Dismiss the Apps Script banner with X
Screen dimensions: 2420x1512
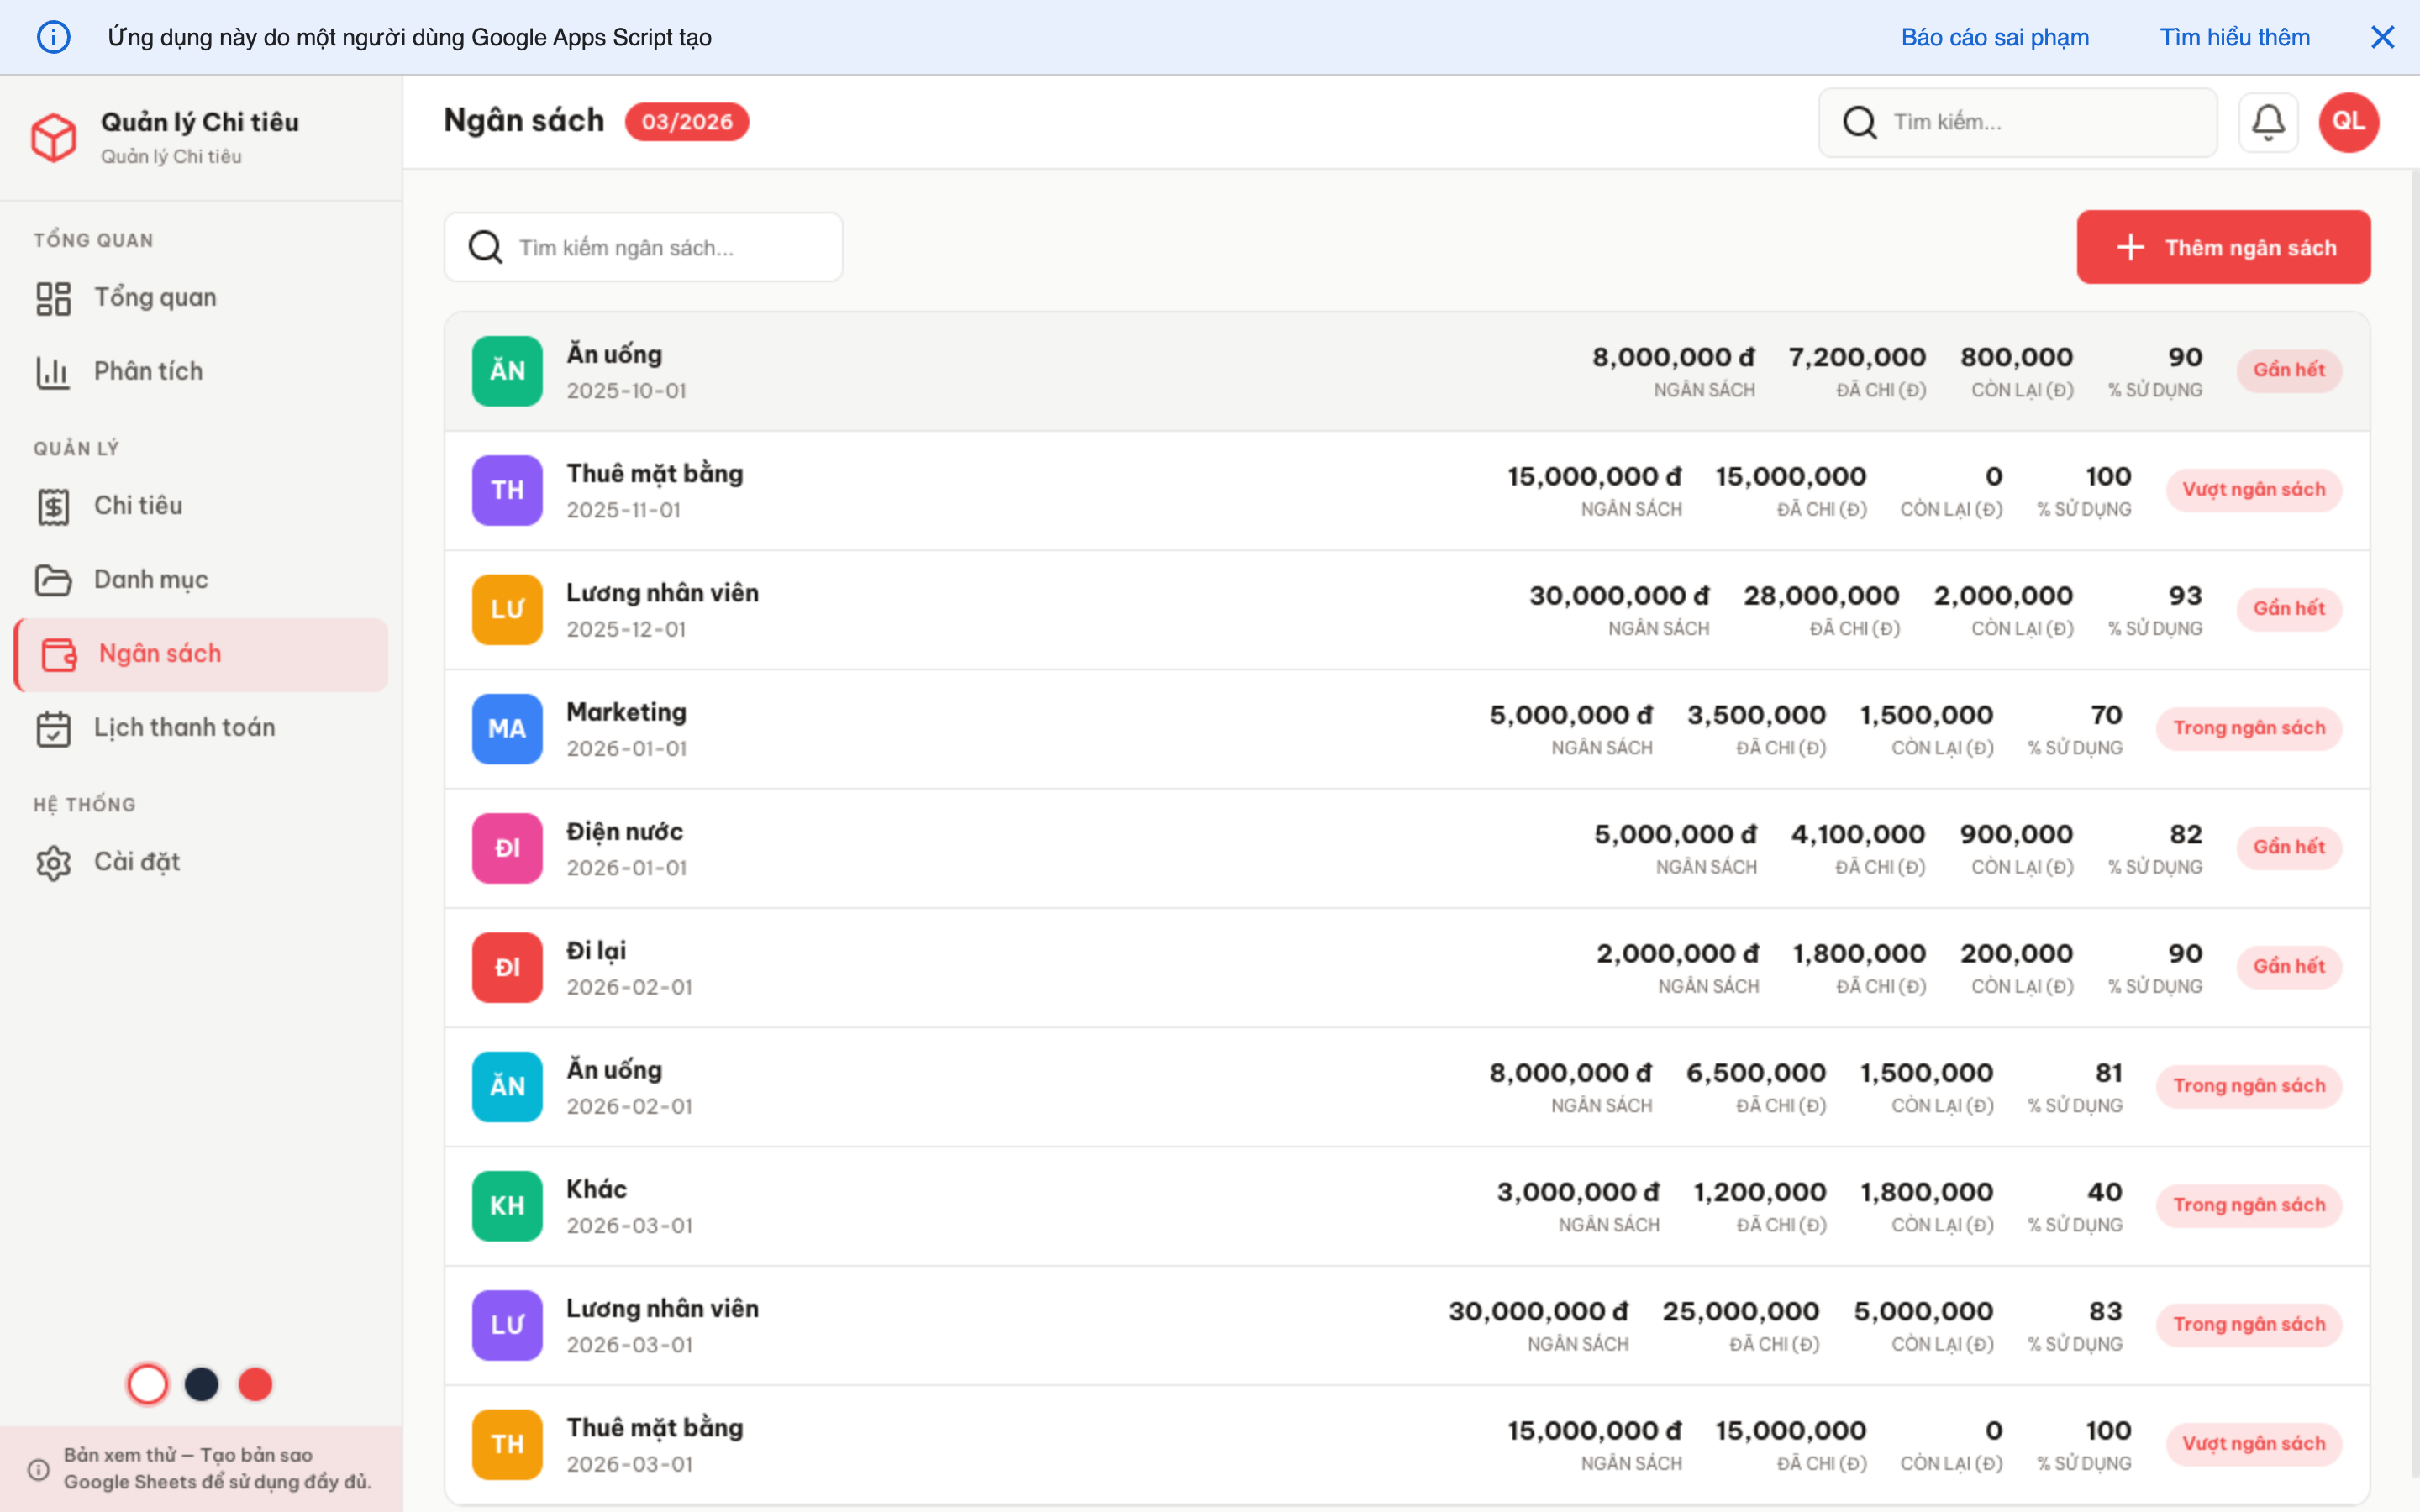click(x=2382, y=37)
